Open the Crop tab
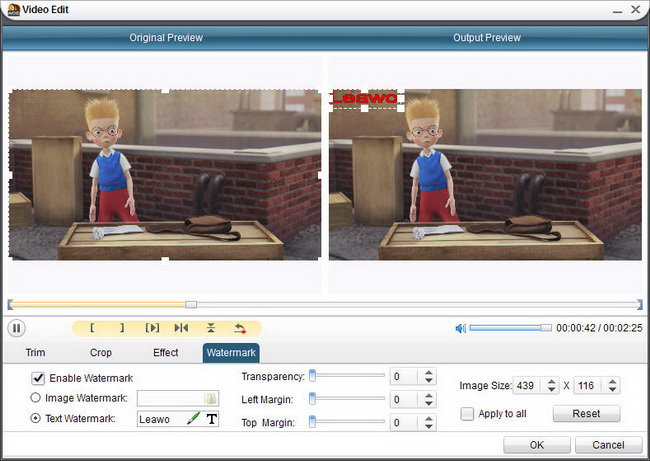This screenshot has width=650, height=461. pos(101,353)
